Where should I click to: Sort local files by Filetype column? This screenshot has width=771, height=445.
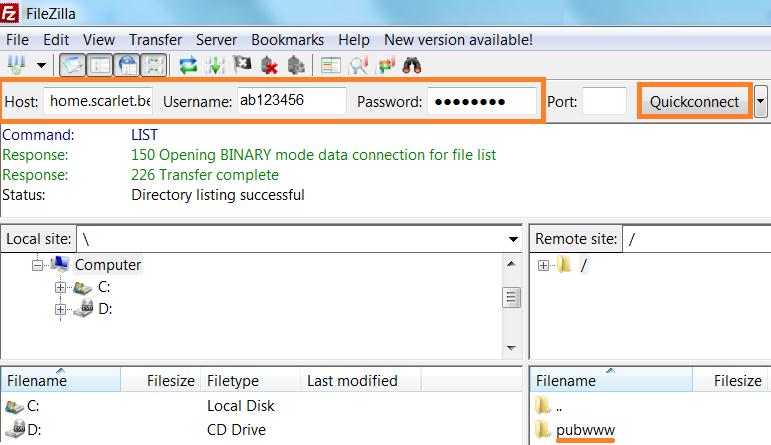coord(250,380)
